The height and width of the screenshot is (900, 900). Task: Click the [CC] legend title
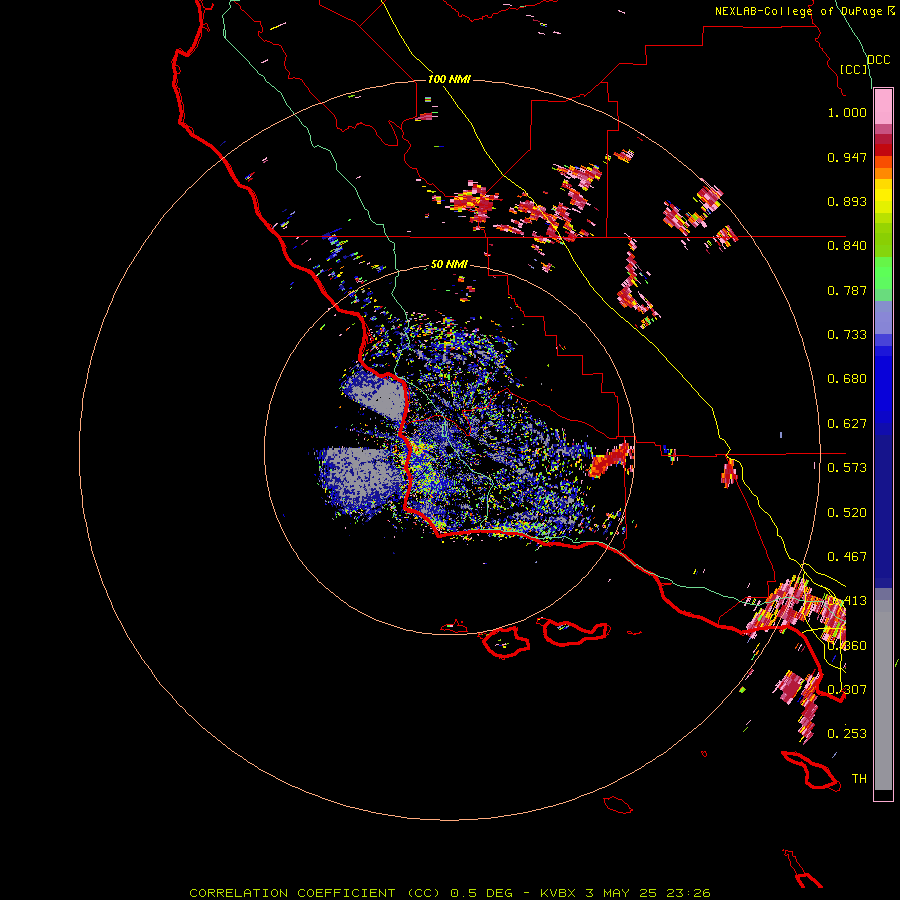coord(854,69)
